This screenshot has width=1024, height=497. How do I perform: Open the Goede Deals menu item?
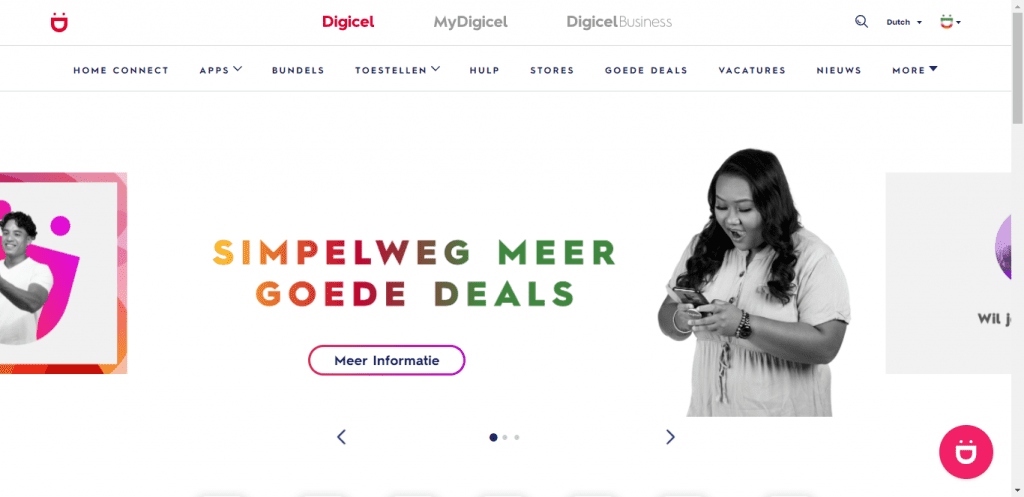coord(646,71)
